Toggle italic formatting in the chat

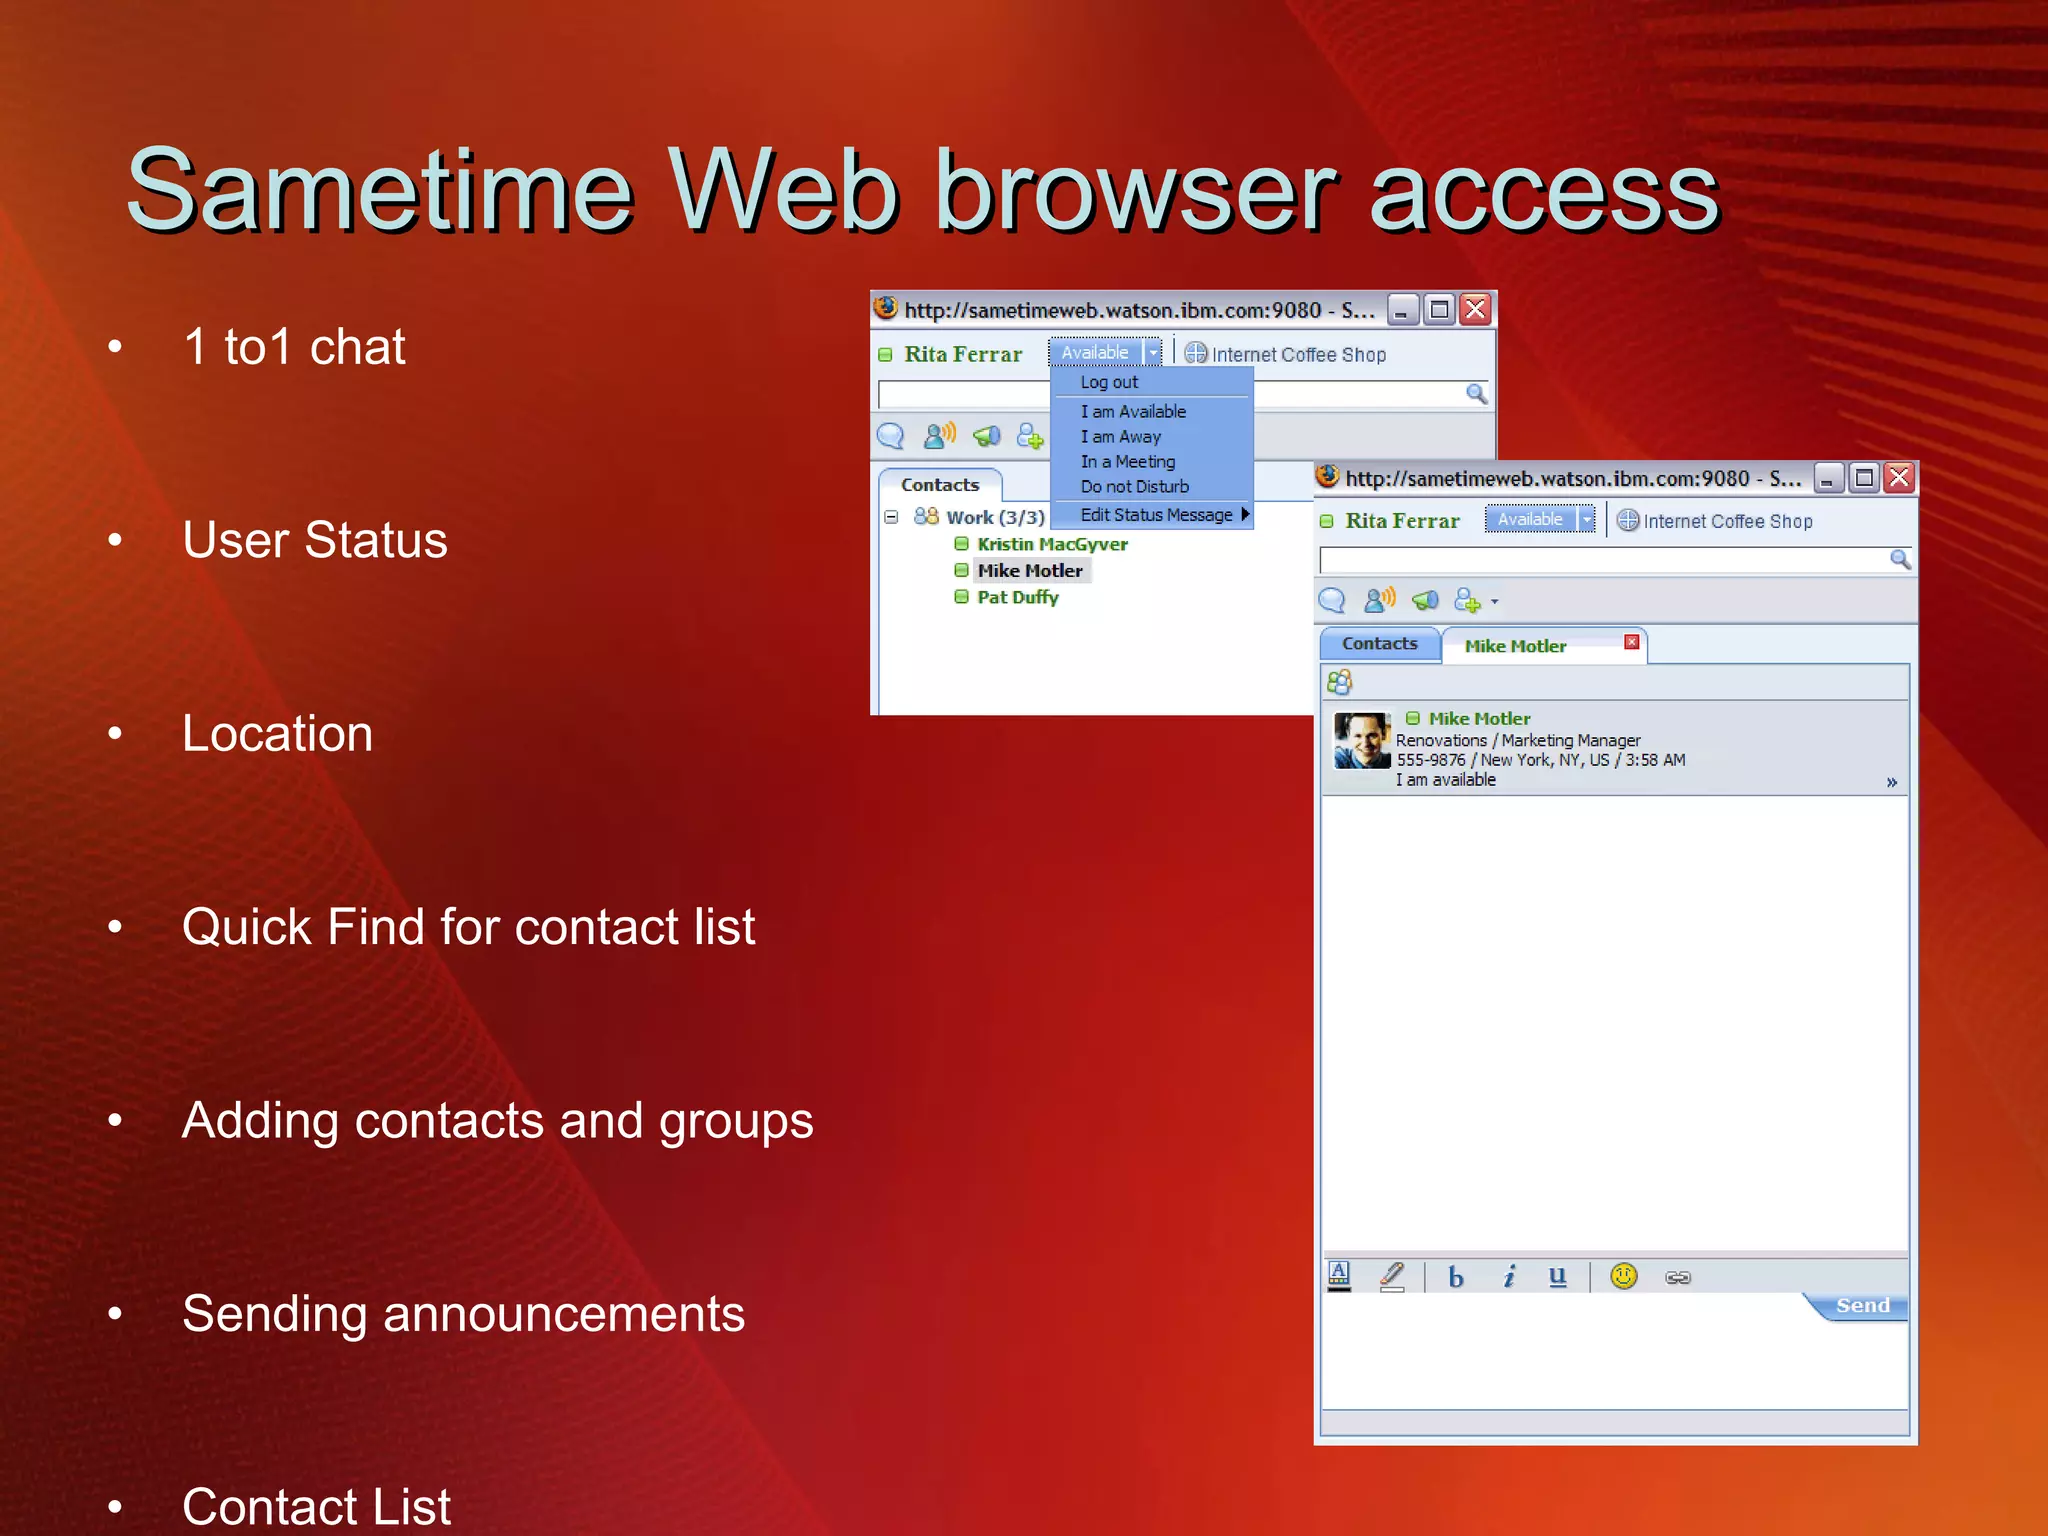1509,1277
